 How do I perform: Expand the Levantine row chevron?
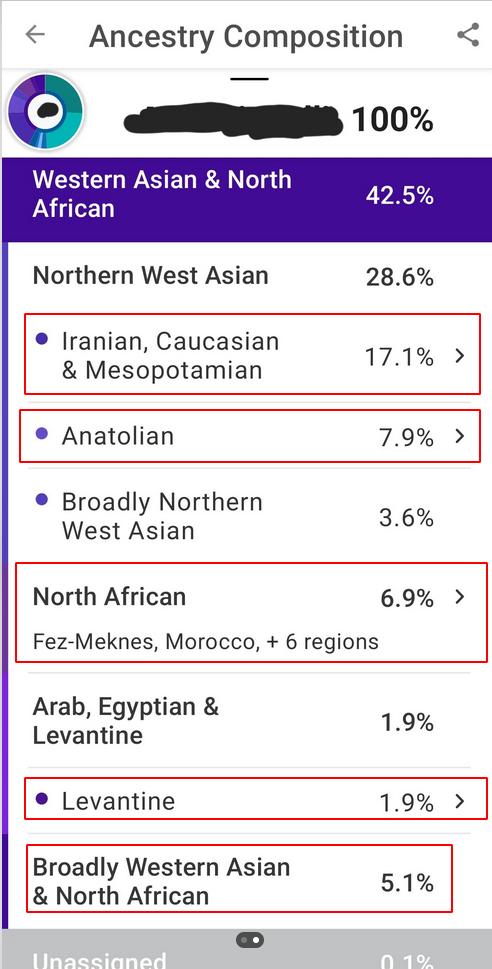point(459,801)
